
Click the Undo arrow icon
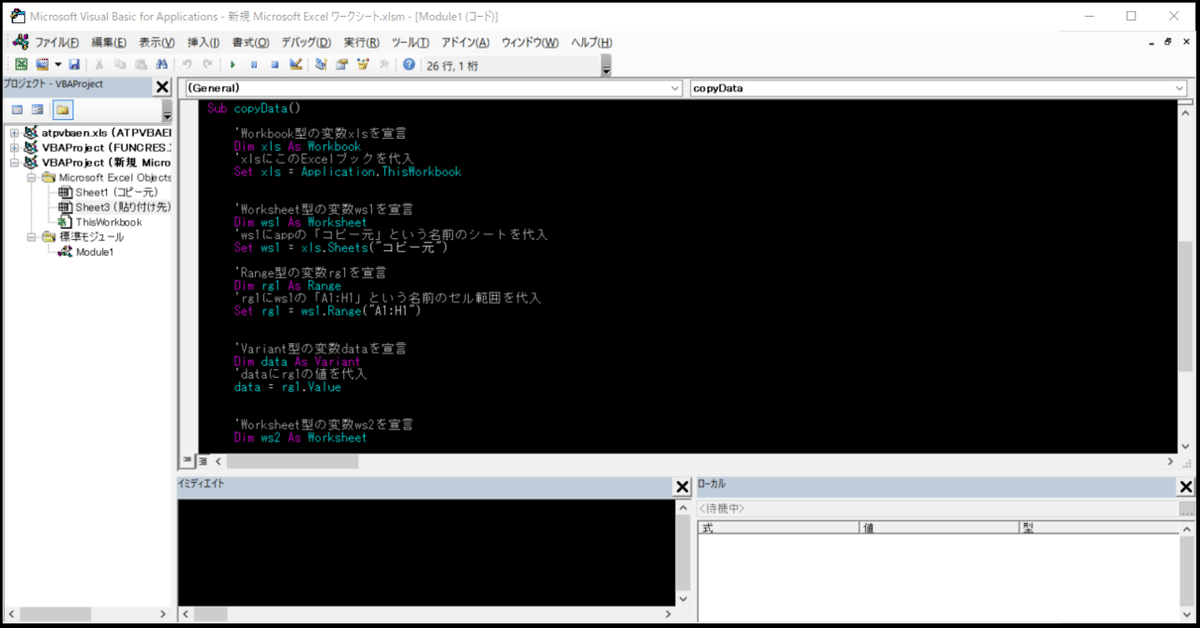(187, 64)
